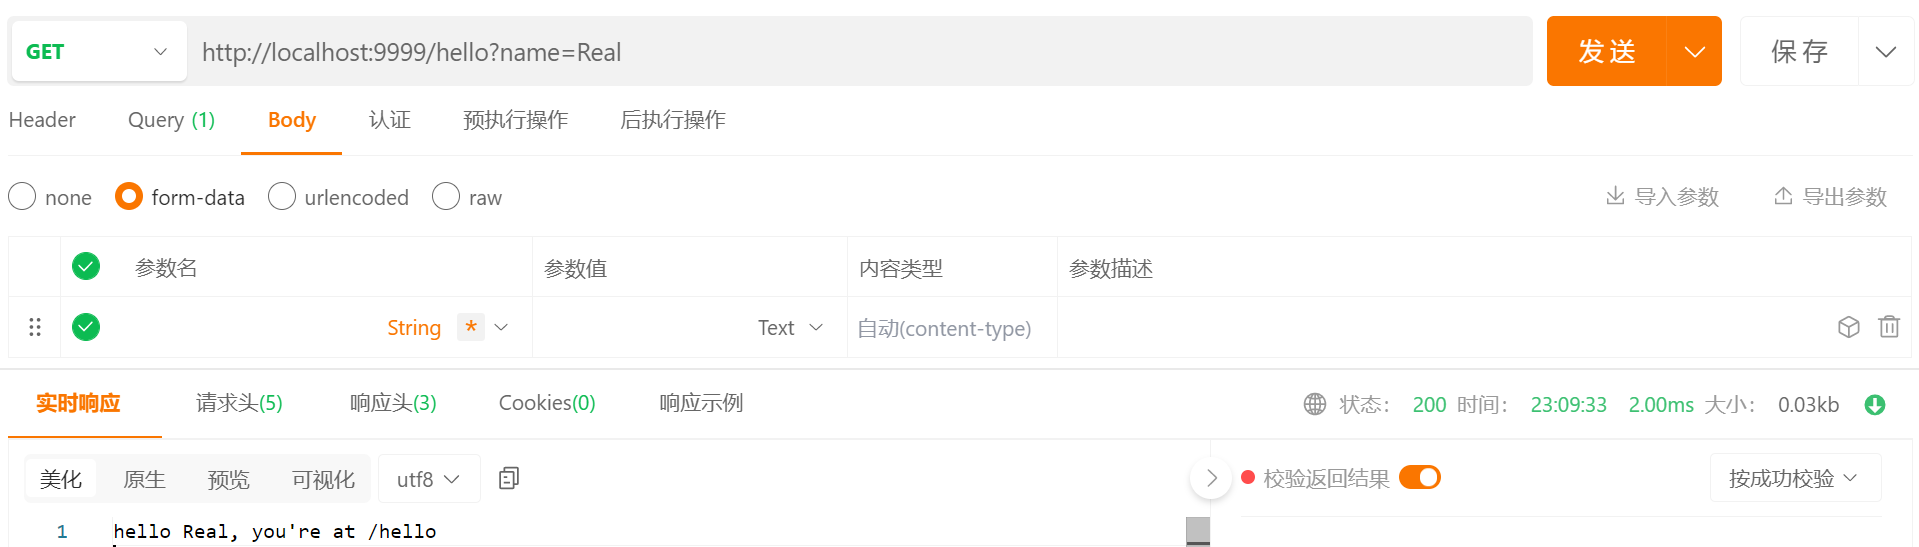
Task: Click the import parameters icon
Action: tap(1614, 196)
